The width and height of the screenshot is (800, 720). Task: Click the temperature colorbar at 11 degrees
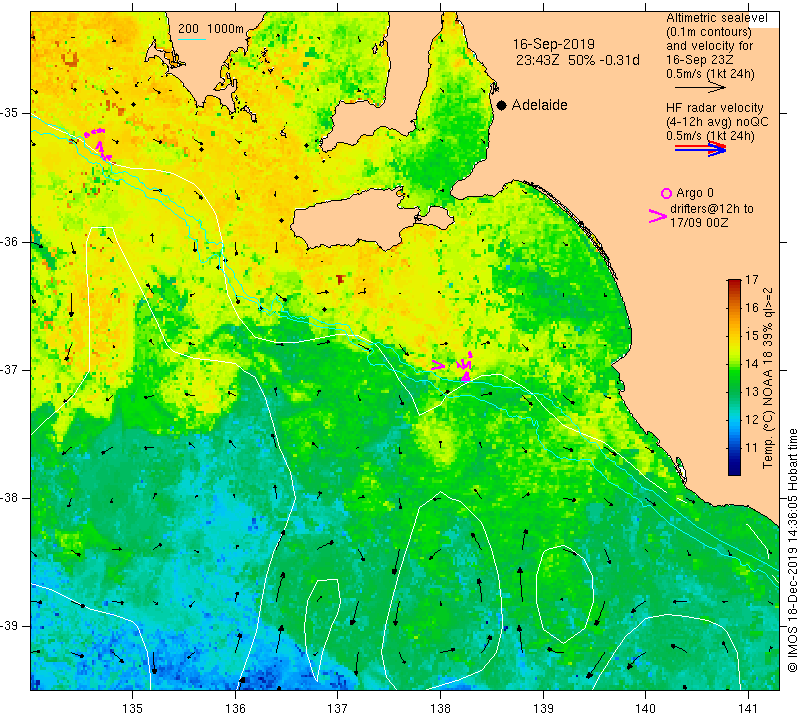(734, 448)
